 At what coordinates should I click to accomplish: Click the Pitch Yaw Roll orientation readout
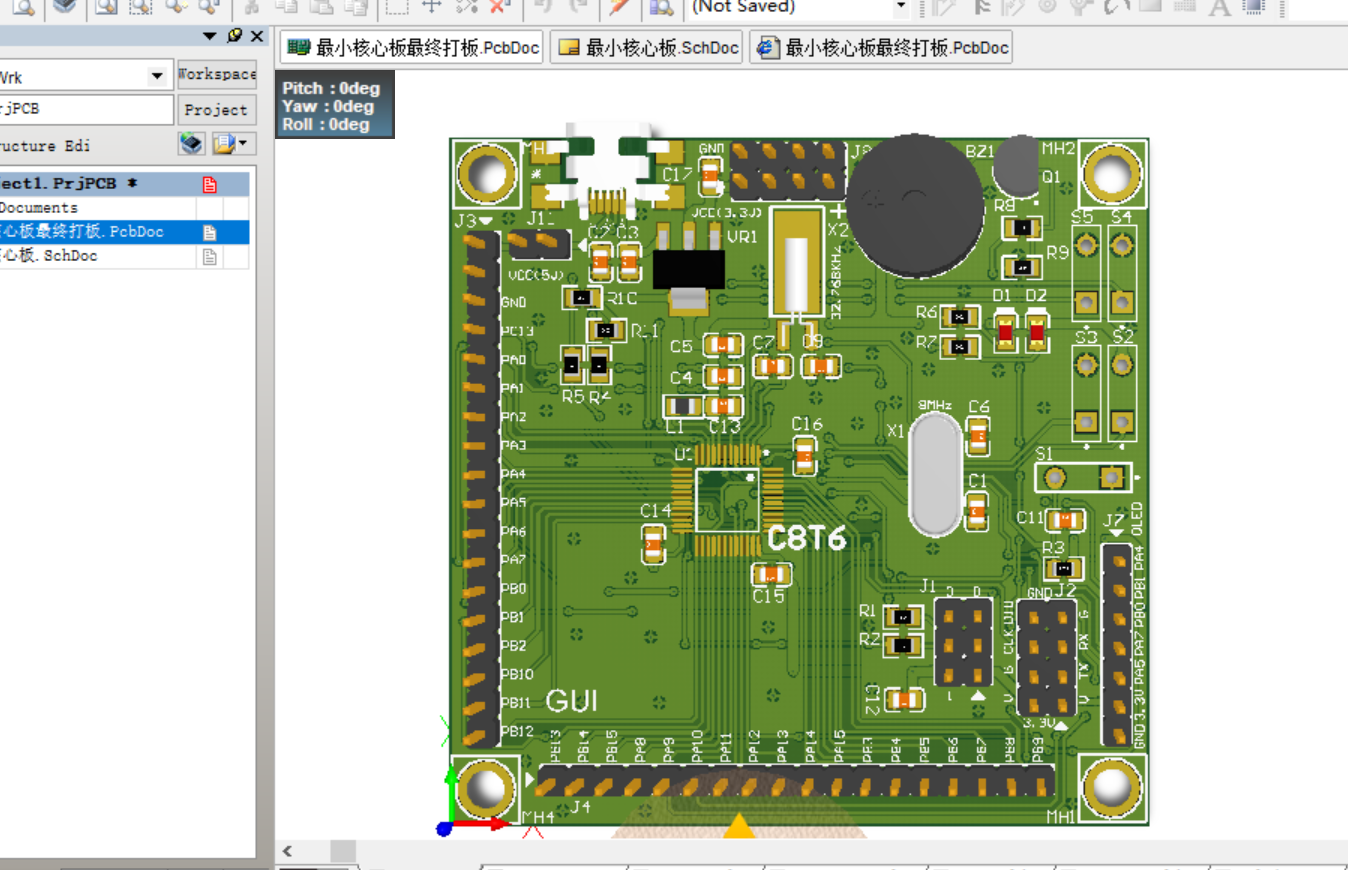click(334, 106)
